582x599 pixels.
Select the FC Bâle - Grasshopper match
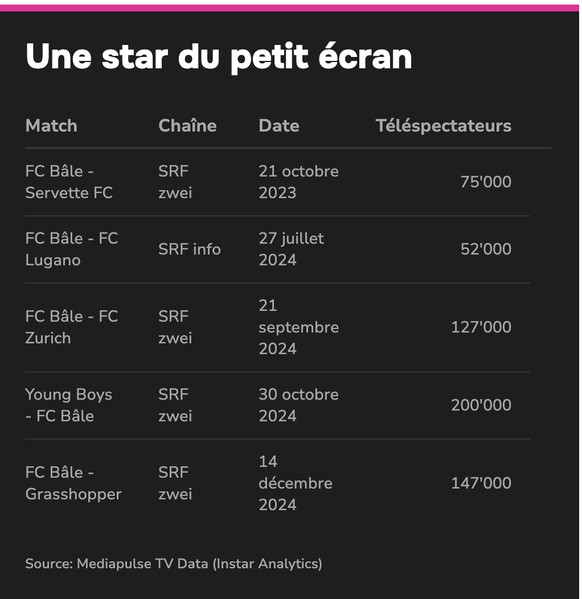click(73, 483)
